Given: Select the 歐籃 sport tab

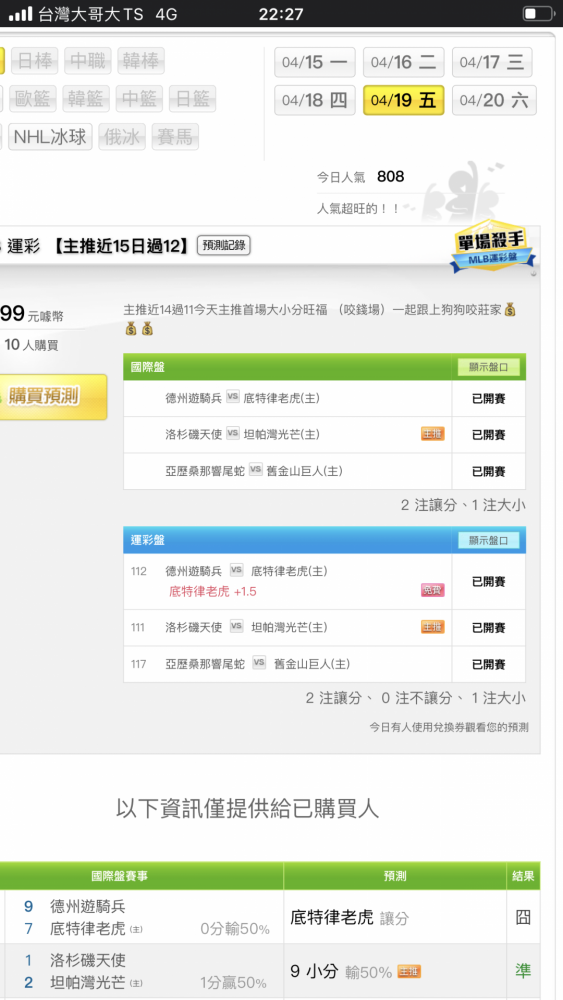Looking at the screenshot, I should [x=33, y=99].
